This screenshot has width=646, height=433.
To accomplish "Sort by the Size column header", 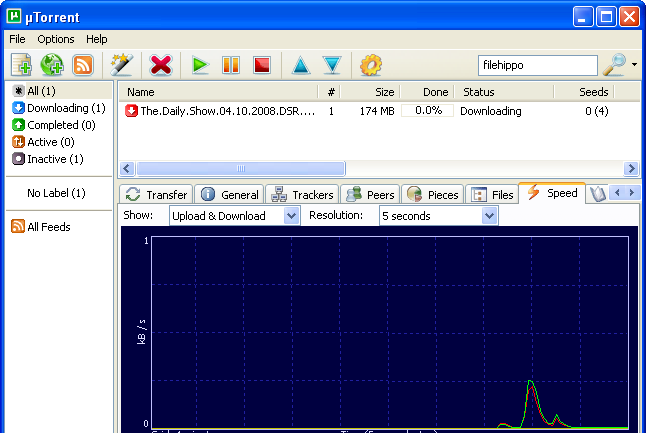I will point(370,92).
